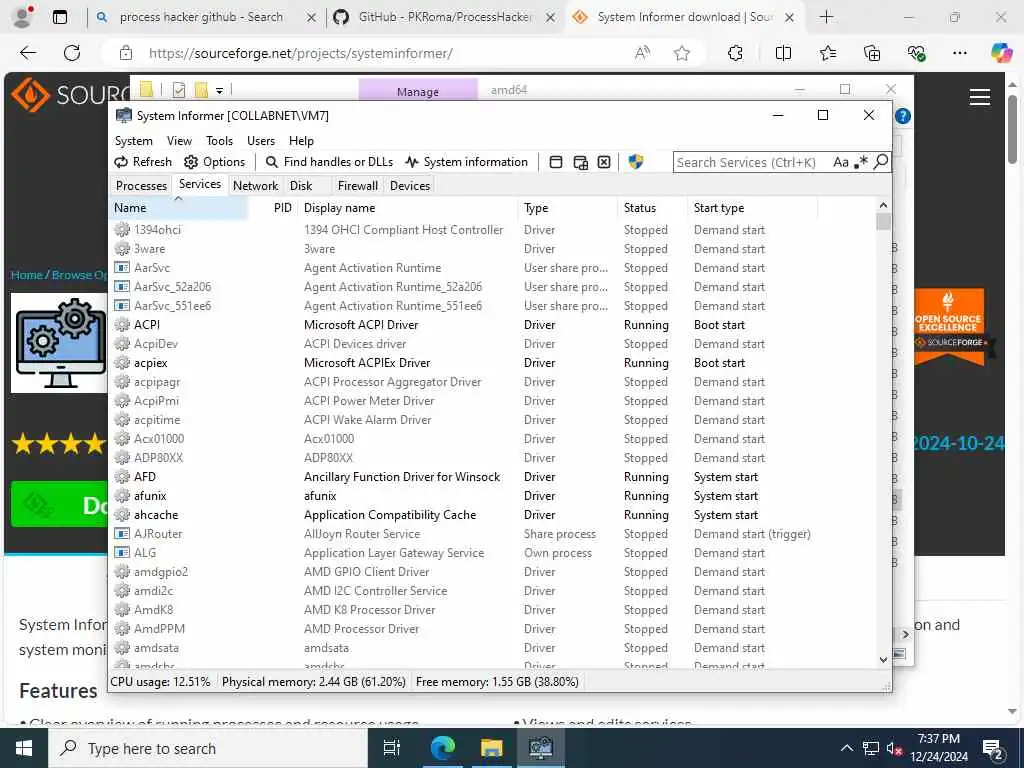Click the Refresh toolbar button

point(143,162)
